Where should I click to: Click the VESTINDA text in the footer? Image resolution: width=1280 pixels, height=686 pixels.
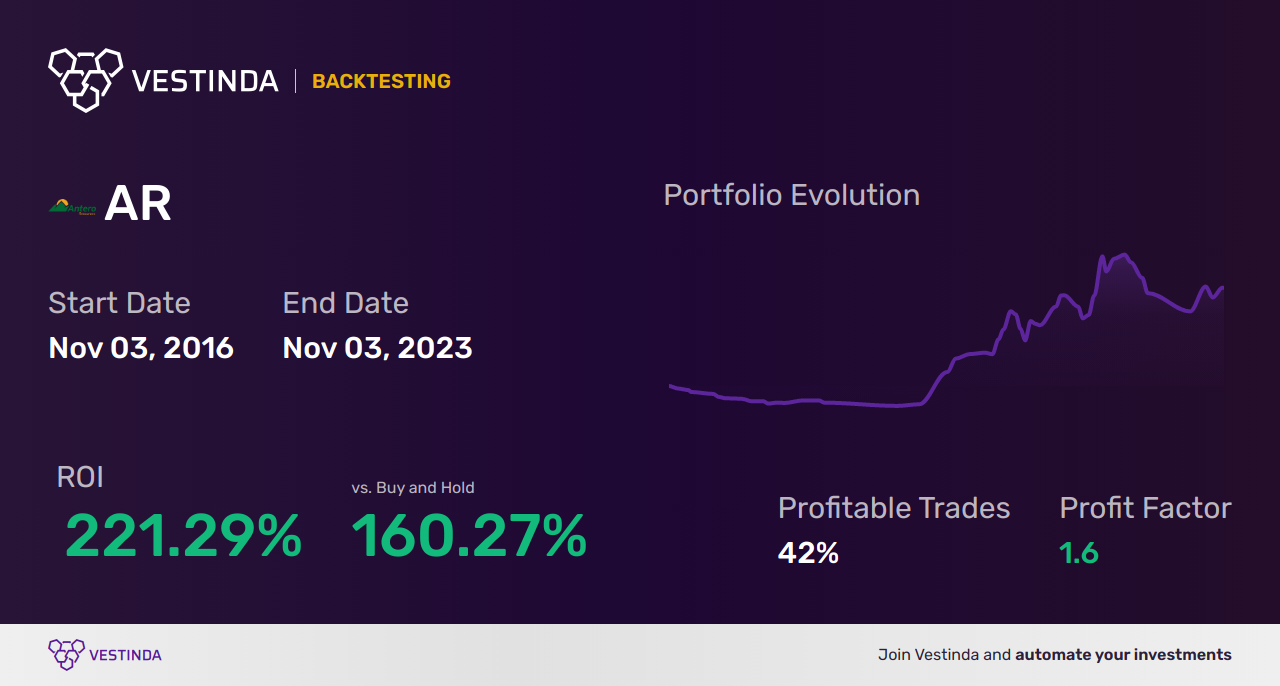(125, 655)
